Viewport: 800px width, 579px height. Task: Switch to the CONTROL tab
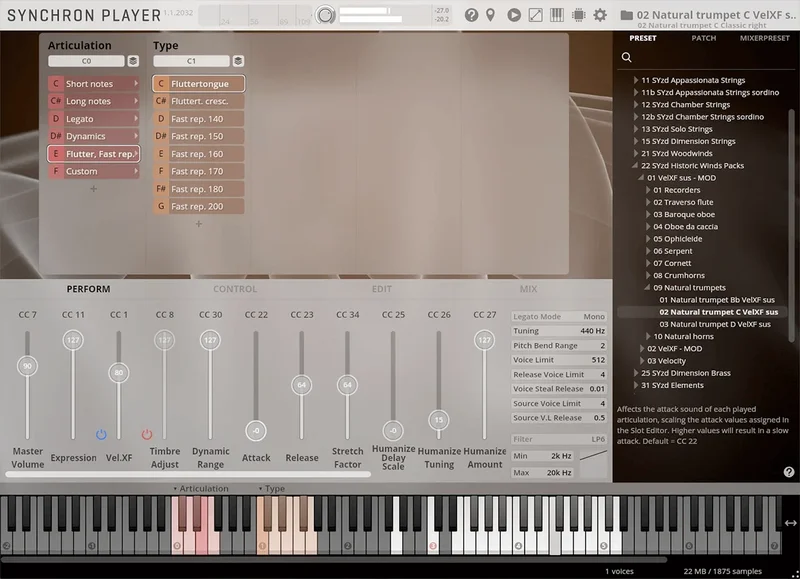click(235, 289)
